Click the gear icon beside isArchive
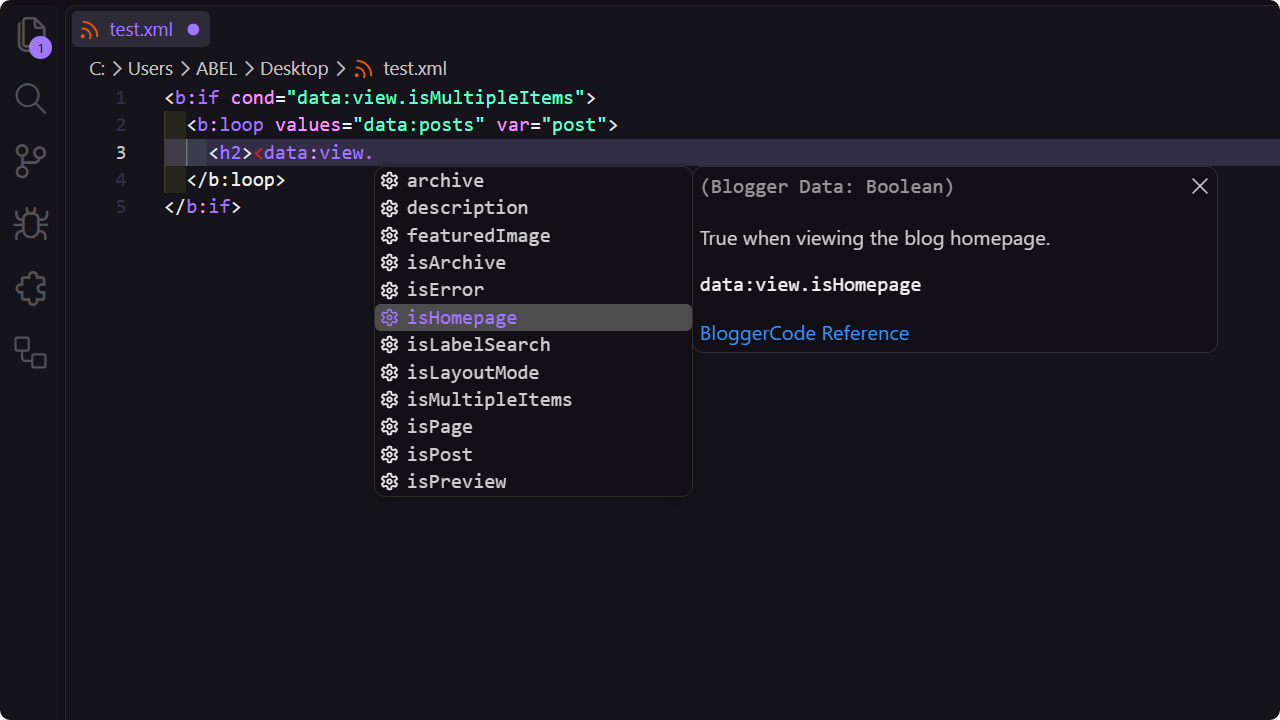This screenshot has width=1280, height=720. tap(390, 263)
